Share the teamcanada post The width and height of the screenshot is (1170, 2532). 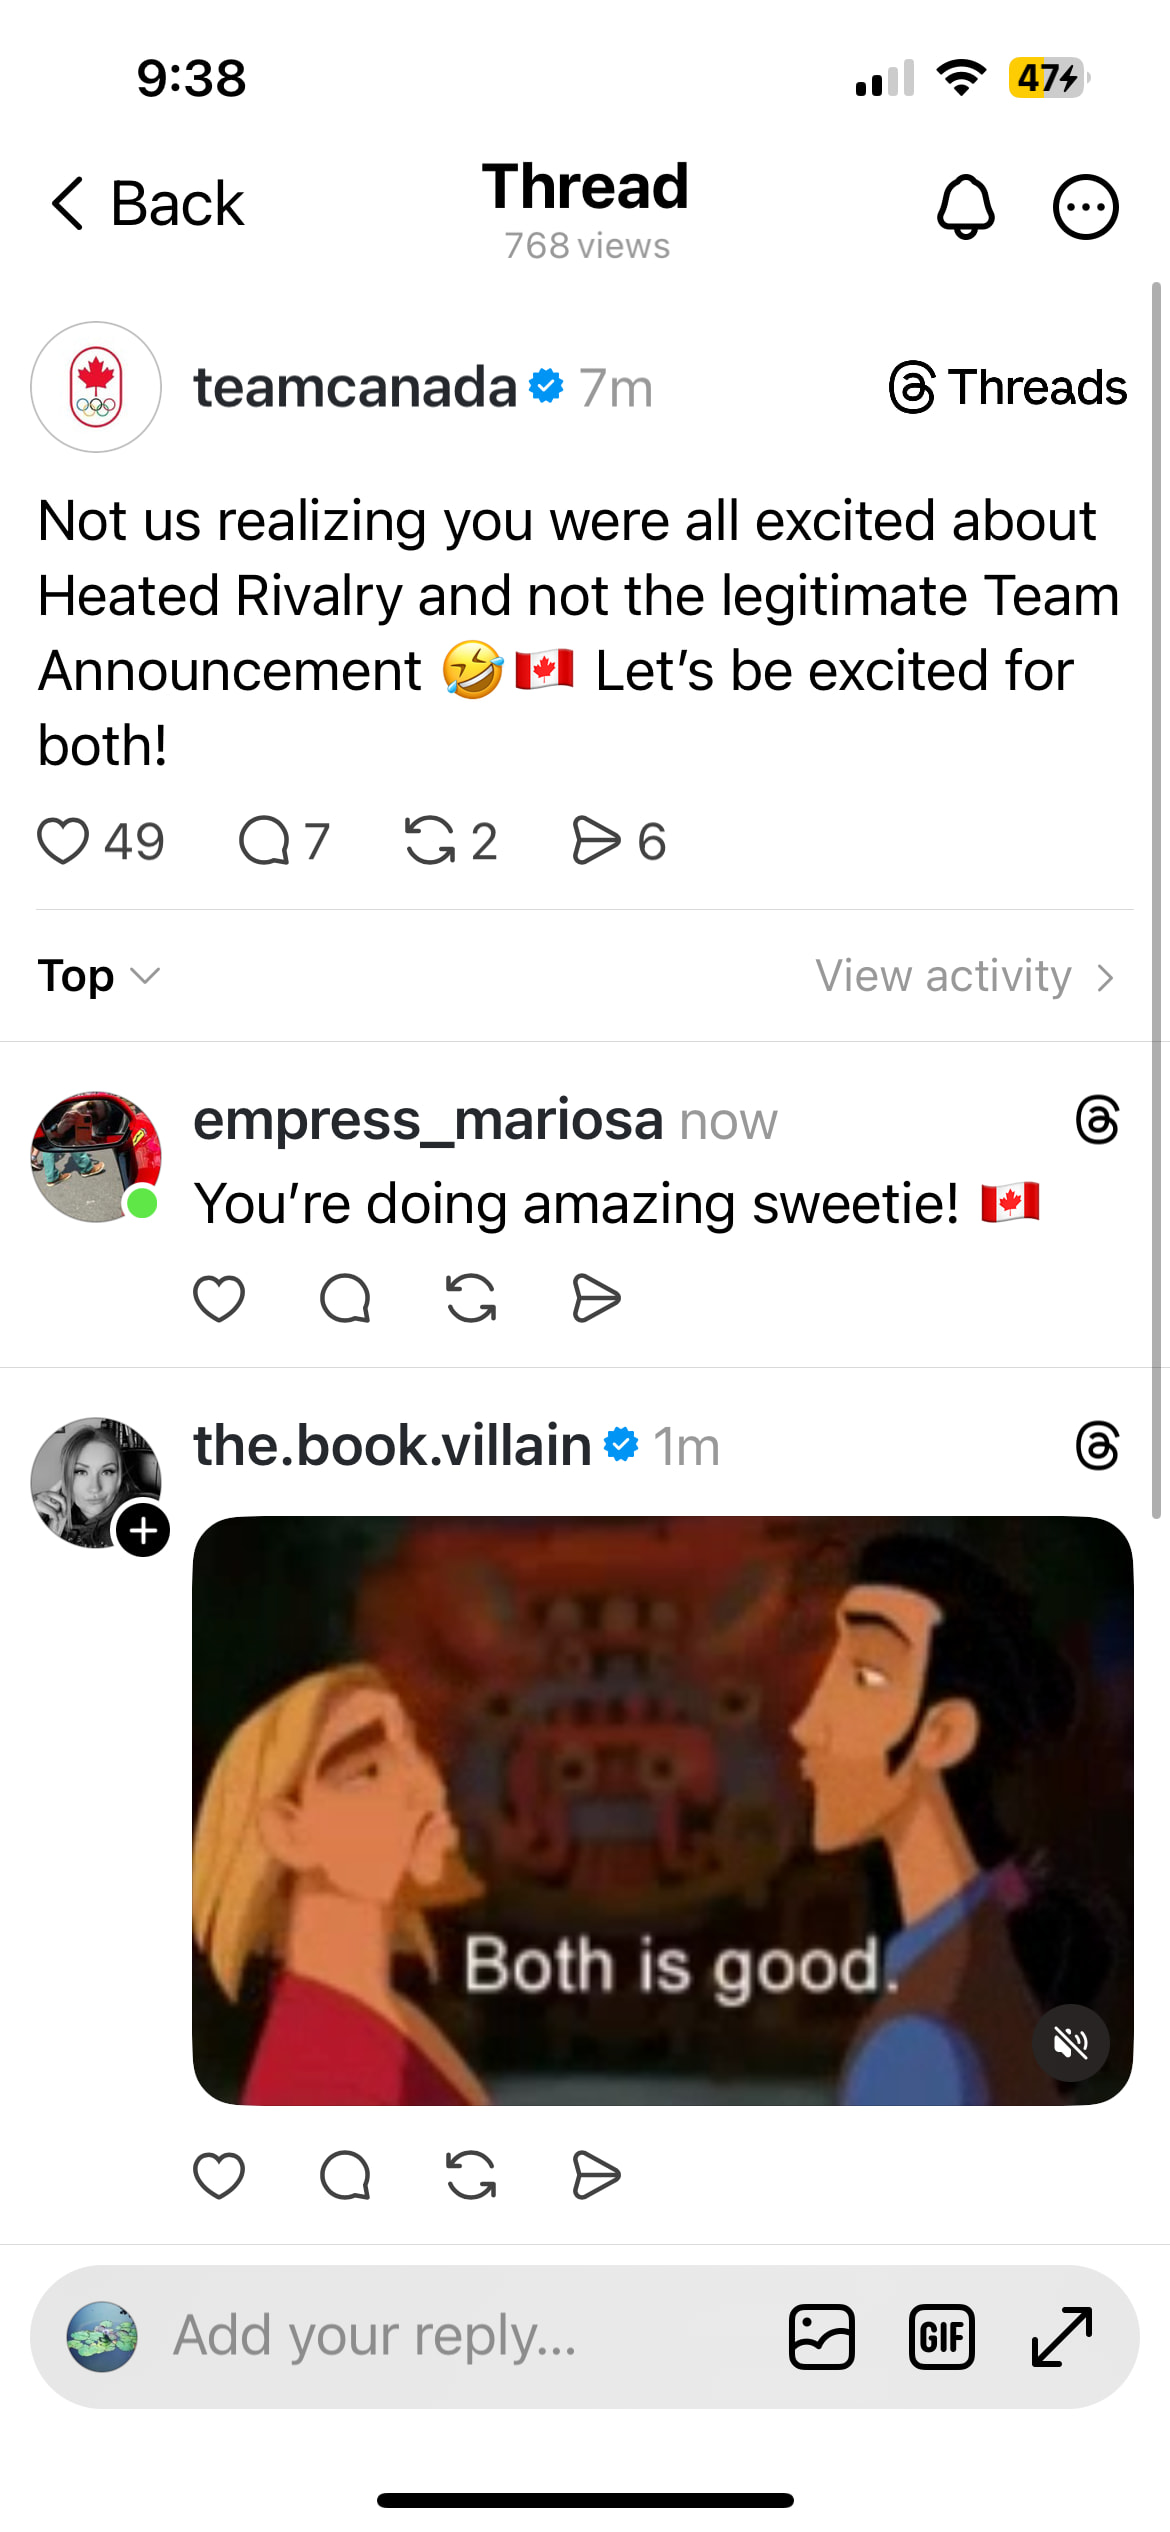[596, 840]
